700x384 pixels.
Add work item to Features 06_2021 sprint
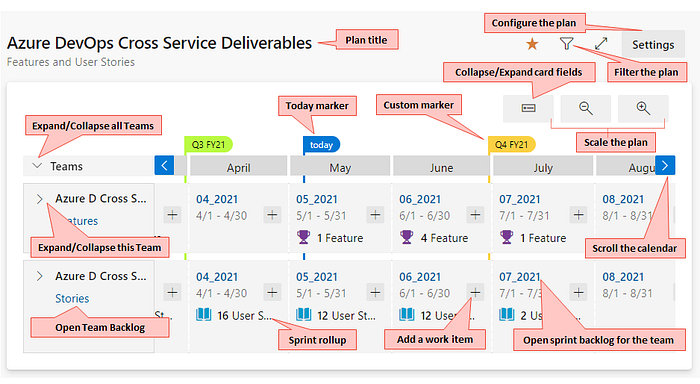475,215
